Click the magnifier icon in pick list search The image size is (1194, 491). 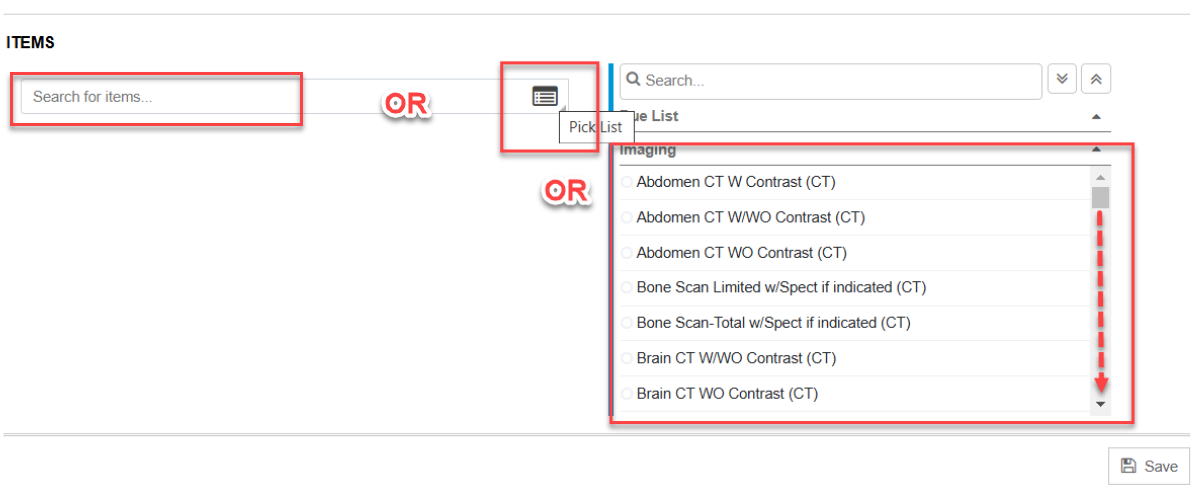click(633, 80)
